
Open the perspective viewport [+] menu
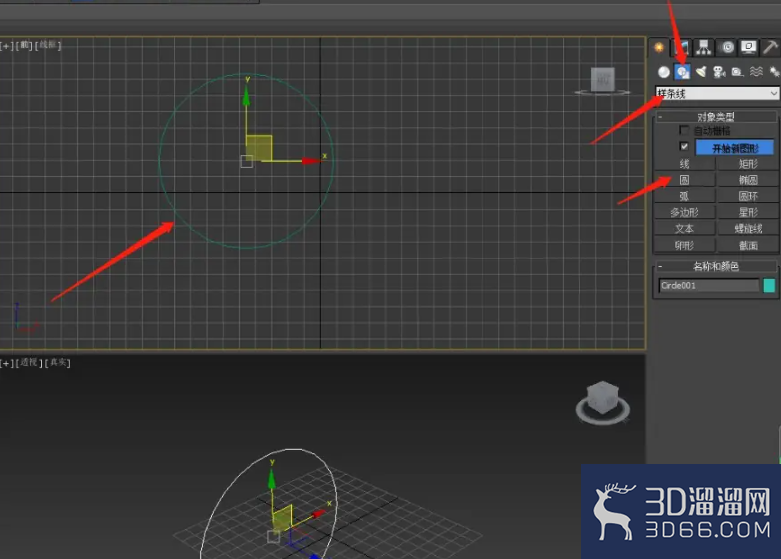point(6,363)
